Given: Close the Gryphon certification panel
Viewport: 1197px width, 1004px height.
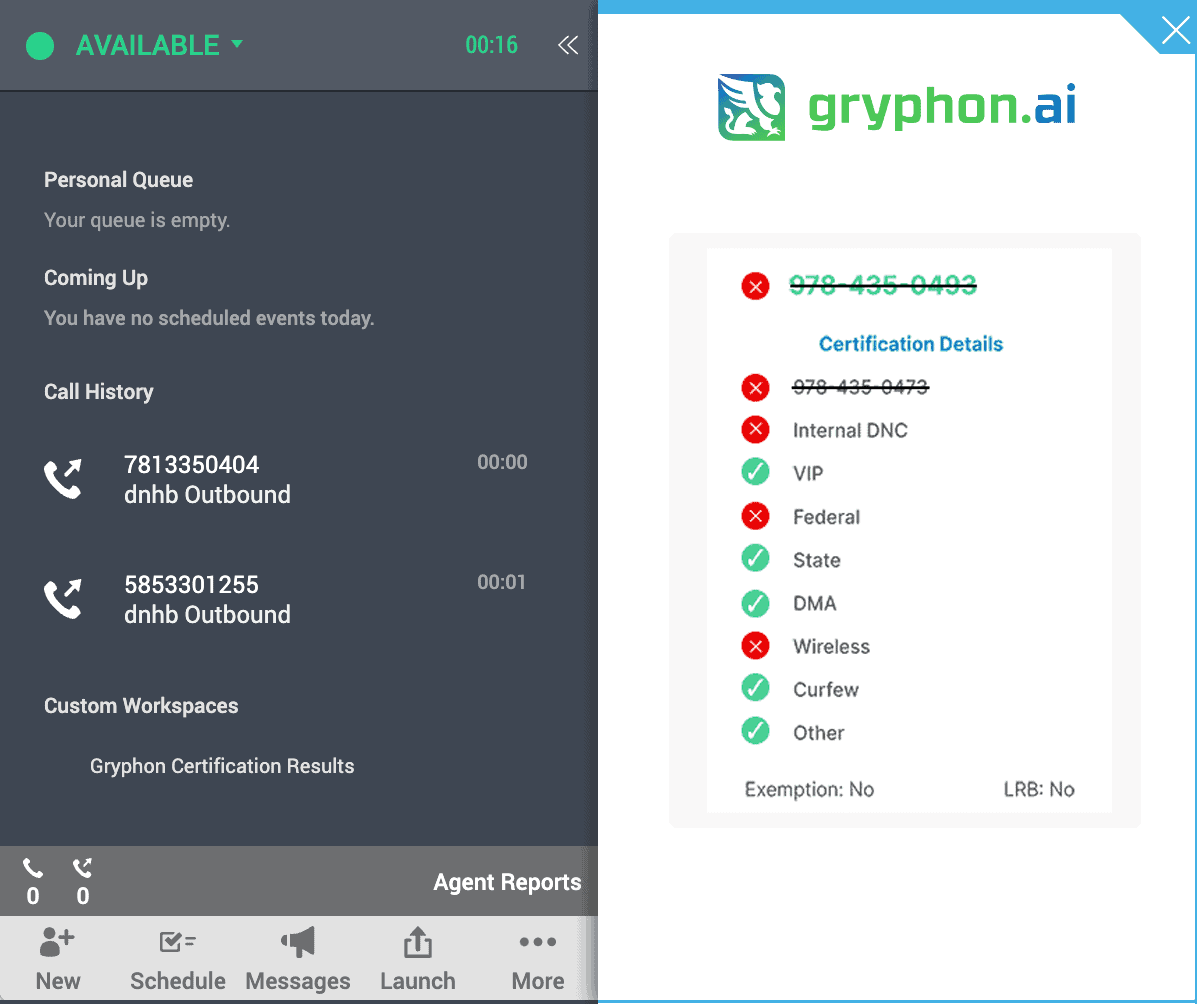Looking at the screenshot, I should (1175, 31).
